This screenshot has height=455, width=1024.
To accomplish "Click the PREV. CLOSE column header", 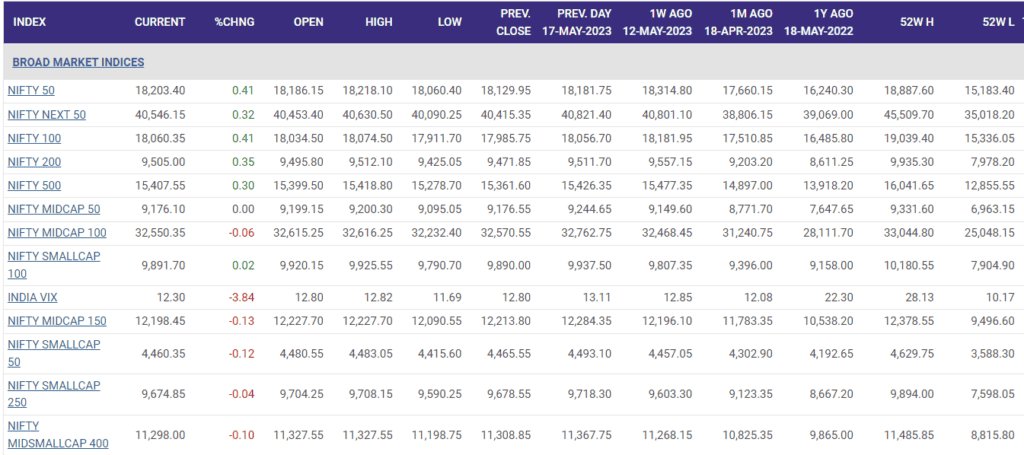I will 513,22.
